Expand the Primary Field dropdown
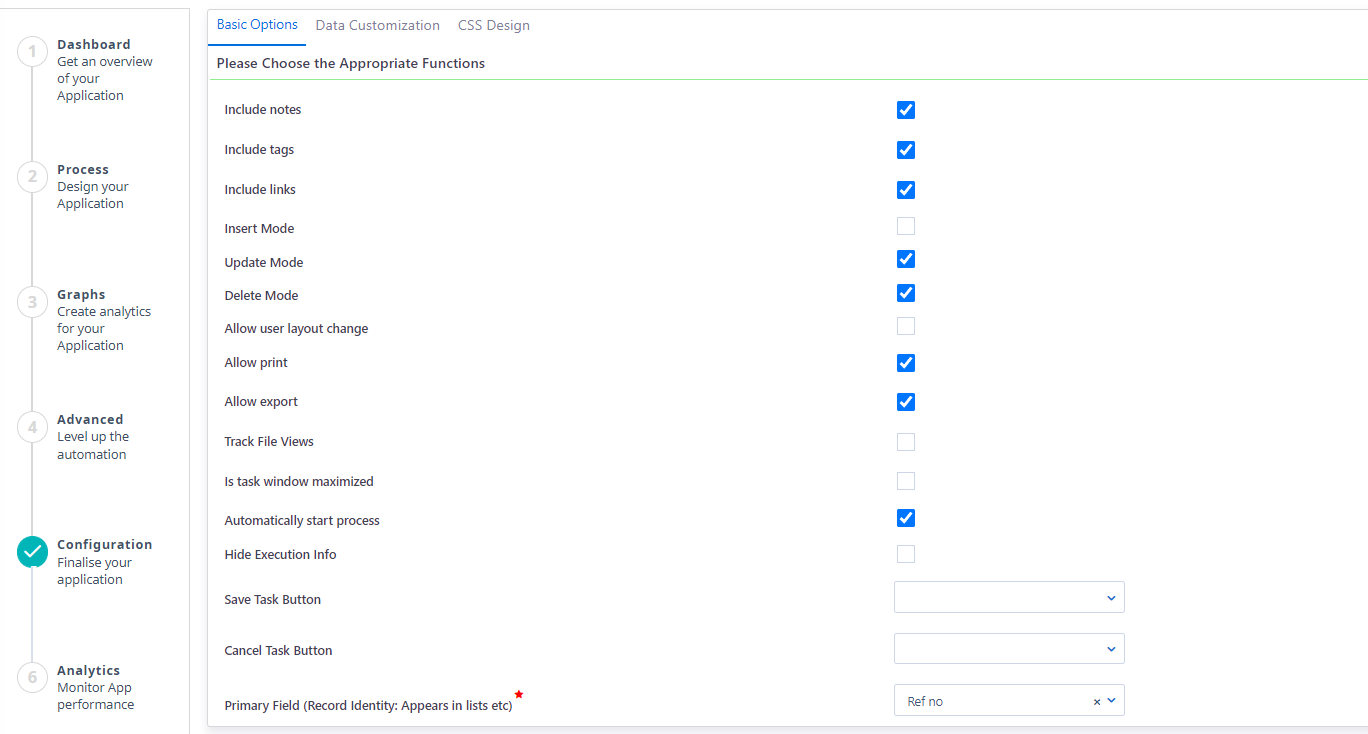The height and width of the screenshot is (734, 1368). point(1112,700)
